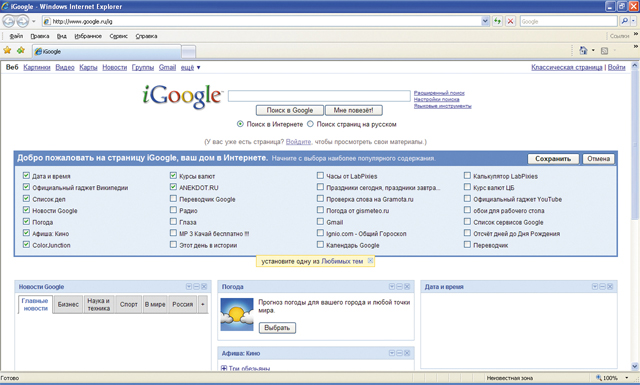Open the Избранное menu
This screenshot has width=640, height=385.
88,36
